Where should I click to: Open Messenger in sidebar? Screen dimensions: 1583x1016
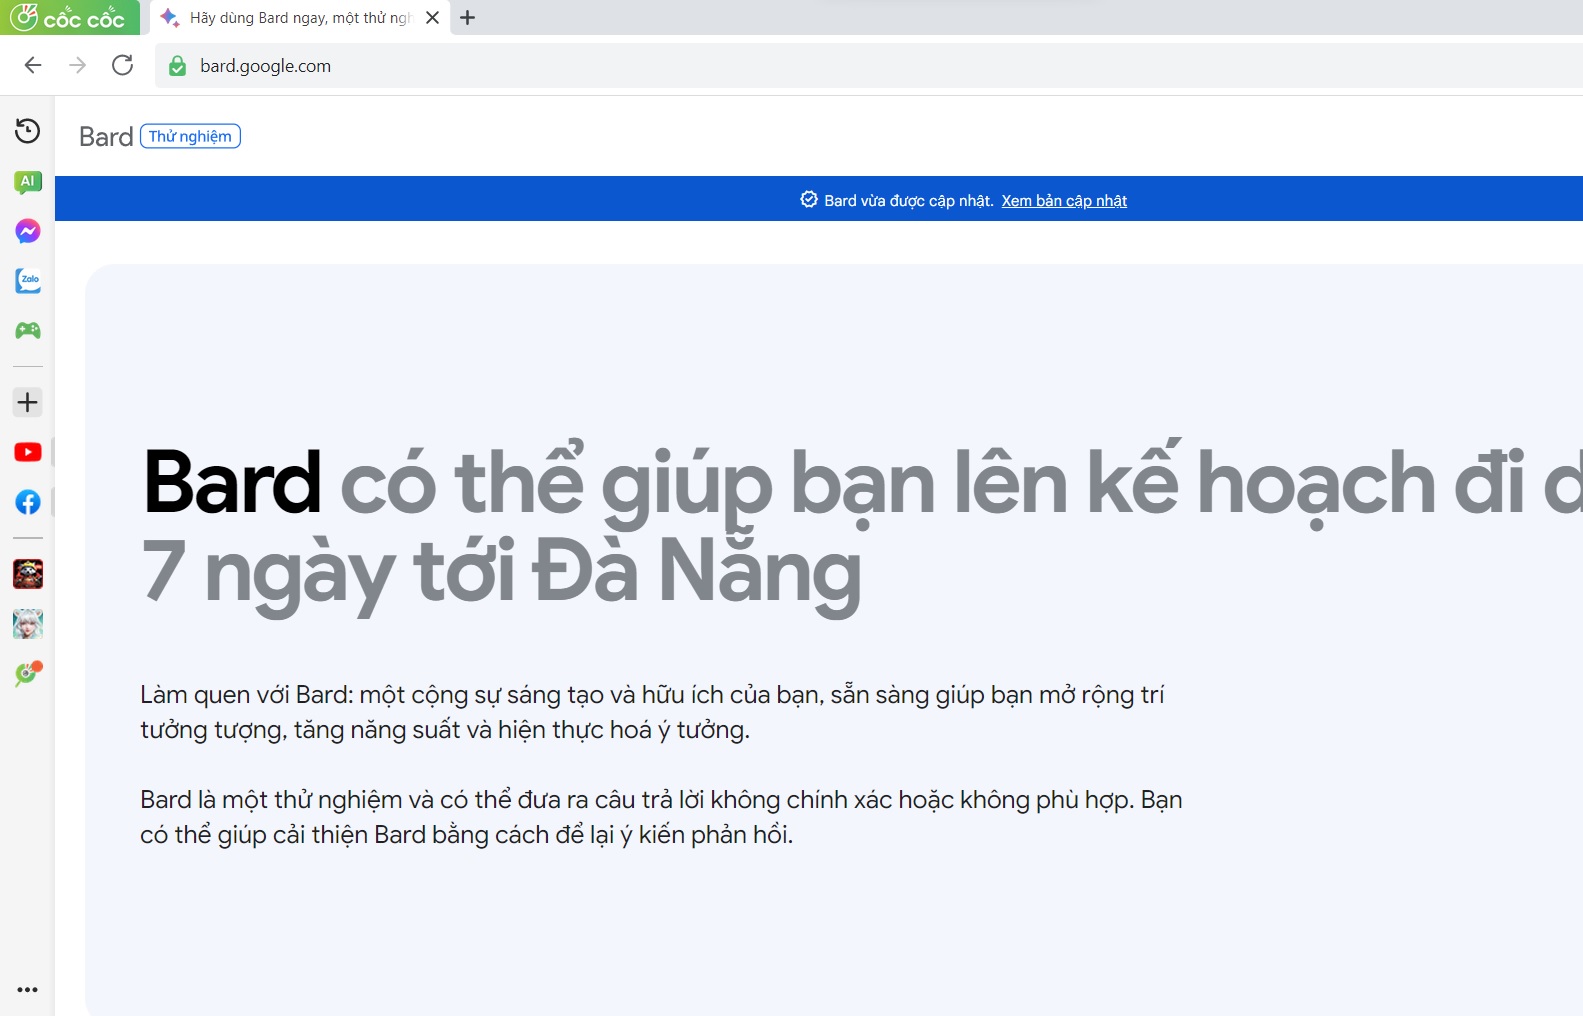(x=28, y=231)
